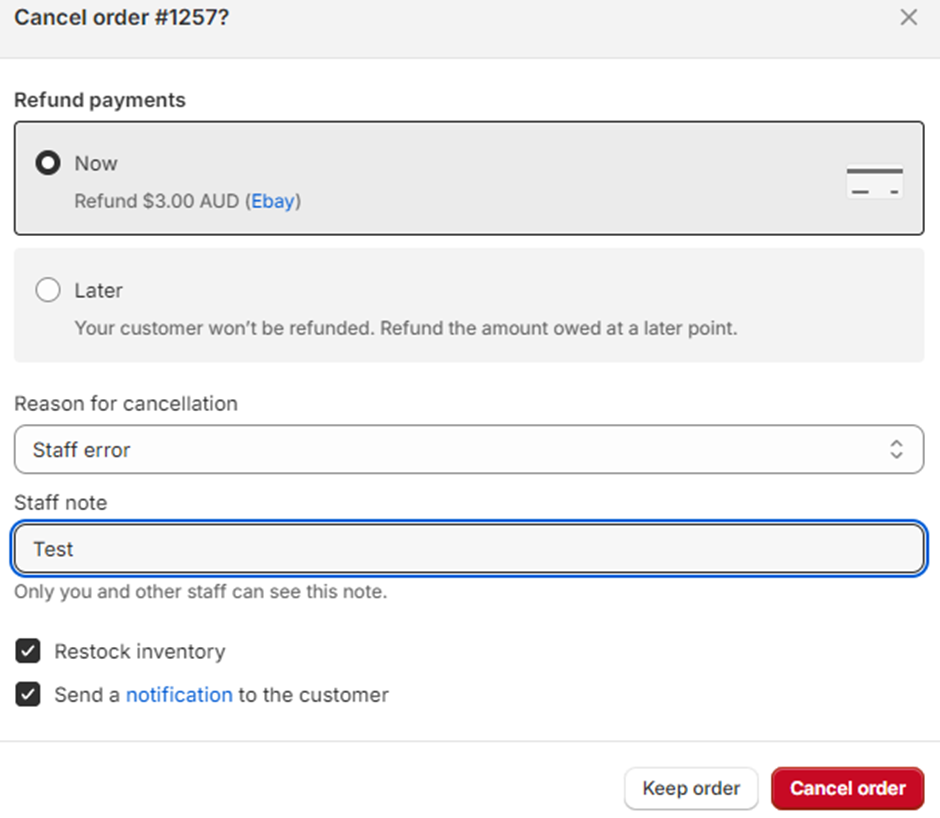Open Reason for cancellation dropdown
The height and width of the screenshot is (818, 940).
469,449
